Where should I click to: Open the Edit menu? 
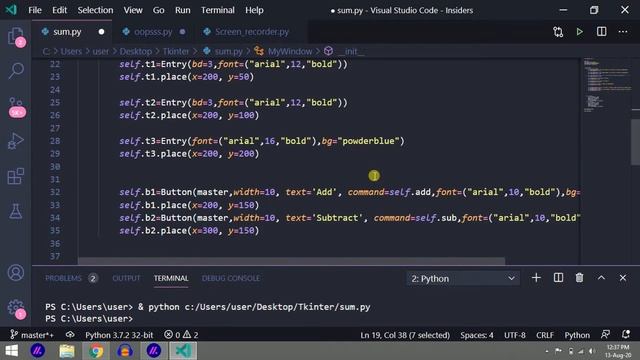coord(59,10)
